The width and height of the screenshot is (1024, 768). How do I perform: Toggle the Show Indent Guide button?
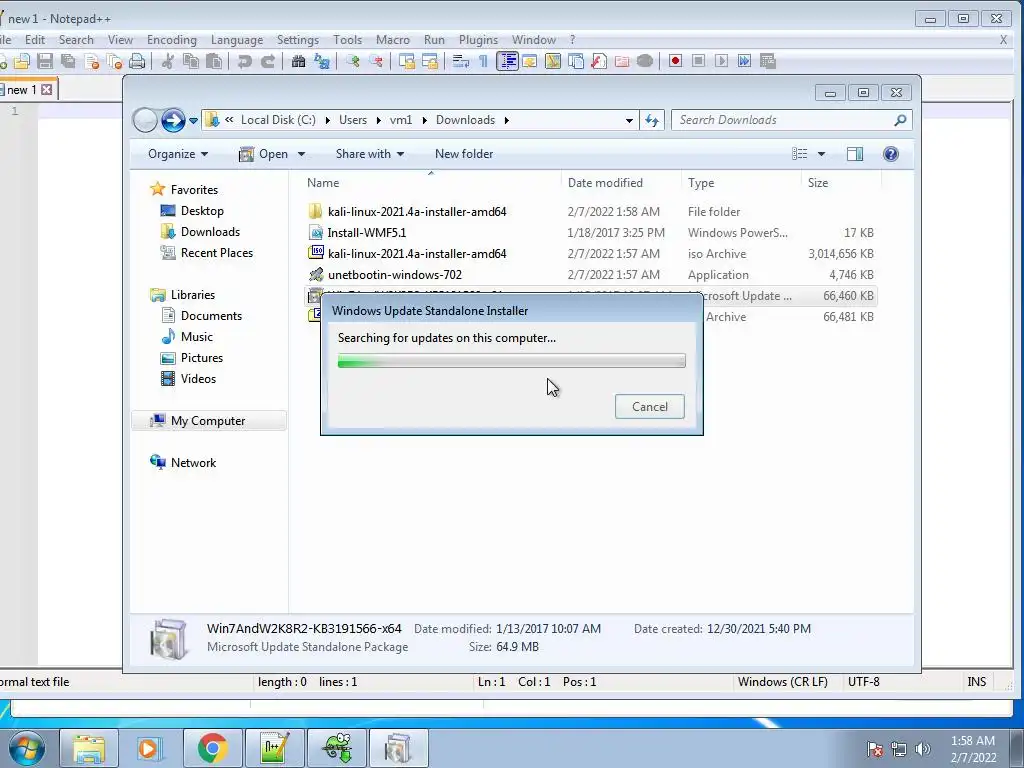click(507, 61)
